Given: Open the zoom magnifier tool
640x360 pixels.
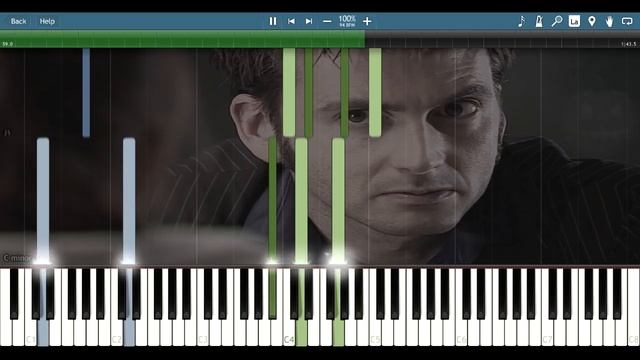Looking at the screenshot, I should (557, 21).
